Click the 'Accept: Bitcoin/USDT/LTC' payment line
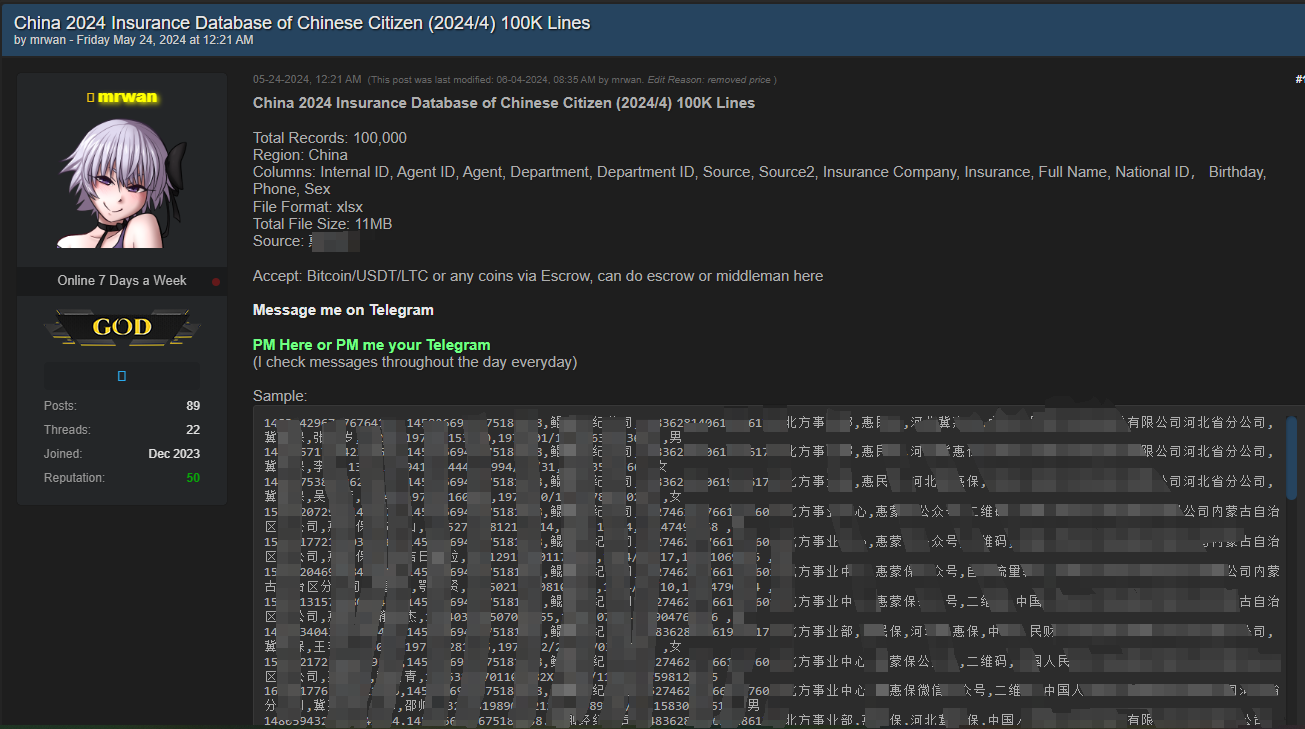 point(538,276)
